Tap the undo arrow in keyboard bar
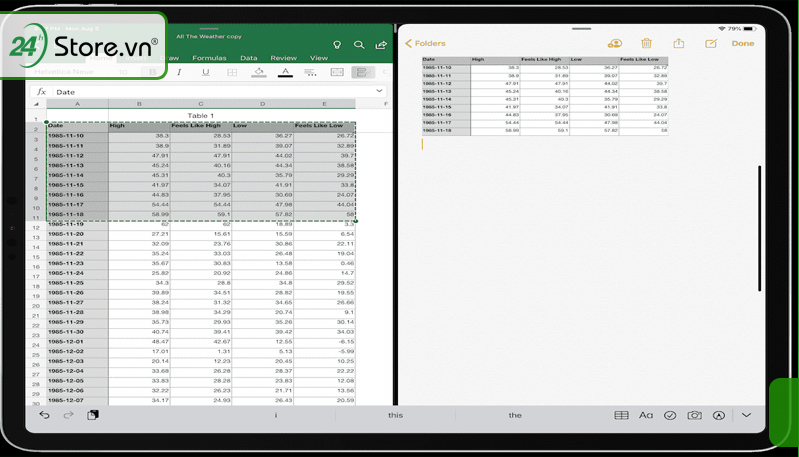The width and height of the screenshot is (799, 457). tap(44, 415)
